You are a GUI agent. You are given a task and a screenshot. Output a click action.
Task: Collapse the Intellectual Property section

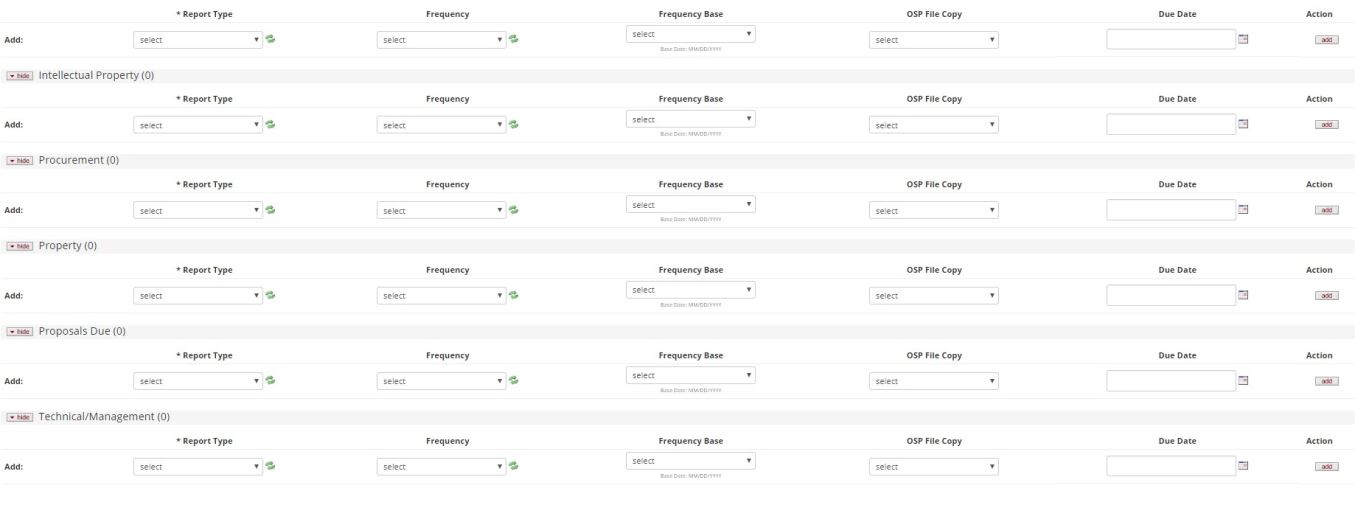(x=19, y=76)
